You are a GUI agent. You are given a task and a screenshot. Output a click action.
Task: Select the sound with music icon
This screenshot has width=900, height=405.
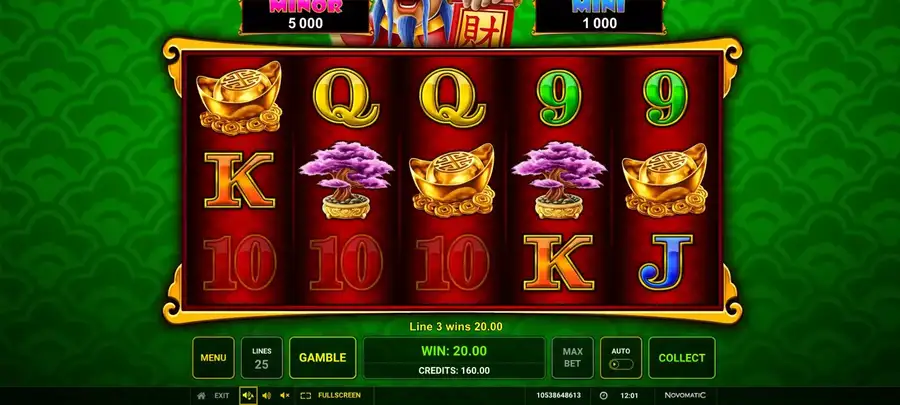point(248,396)
